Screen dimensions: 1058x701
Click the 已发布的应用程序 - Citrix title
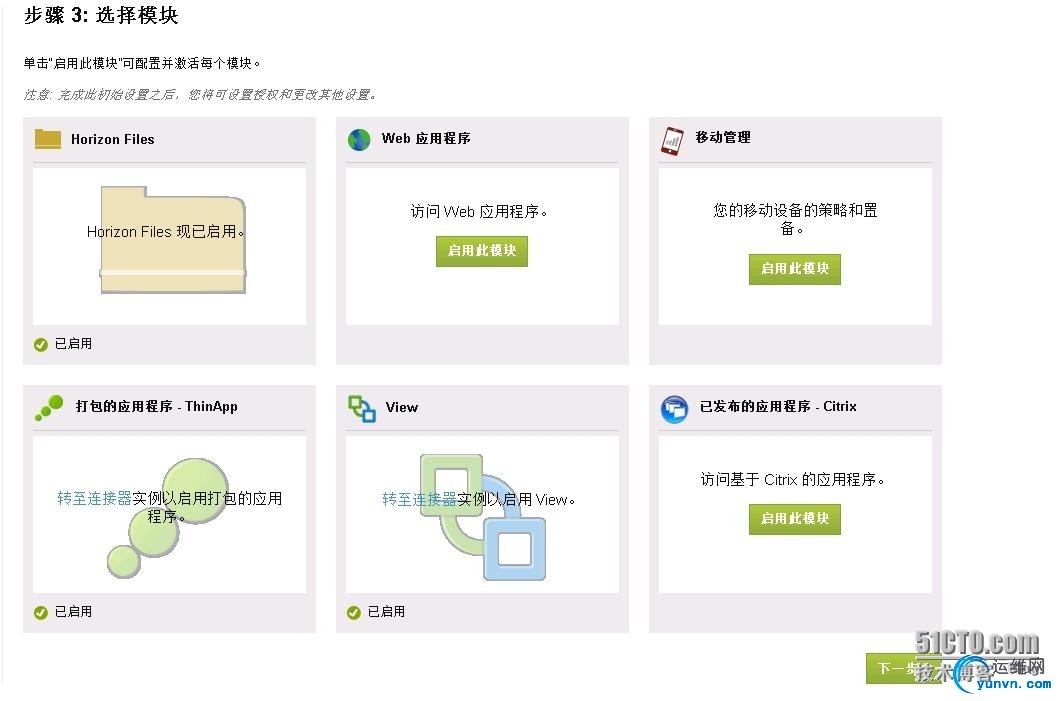pos(777,407)
